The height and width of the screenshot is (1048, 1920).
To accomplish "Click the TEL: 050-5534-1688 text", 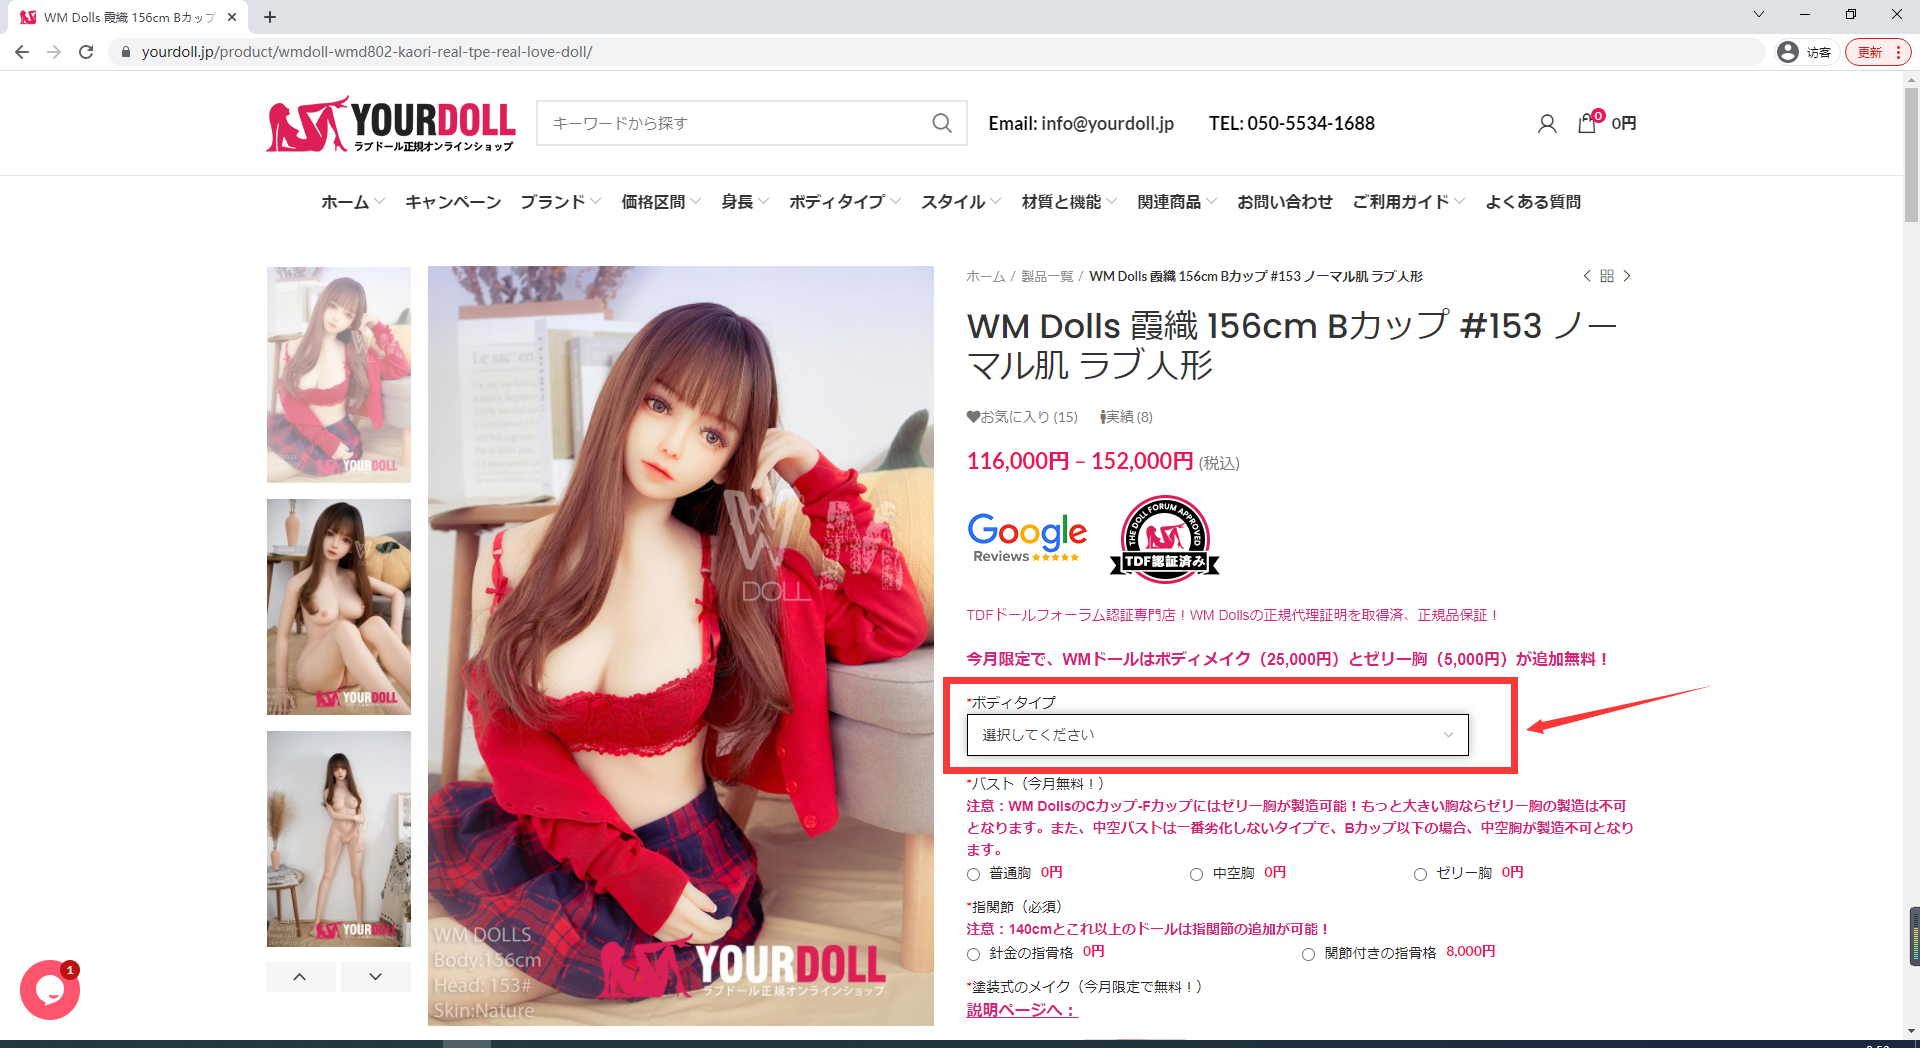I will click(1292, 123).
